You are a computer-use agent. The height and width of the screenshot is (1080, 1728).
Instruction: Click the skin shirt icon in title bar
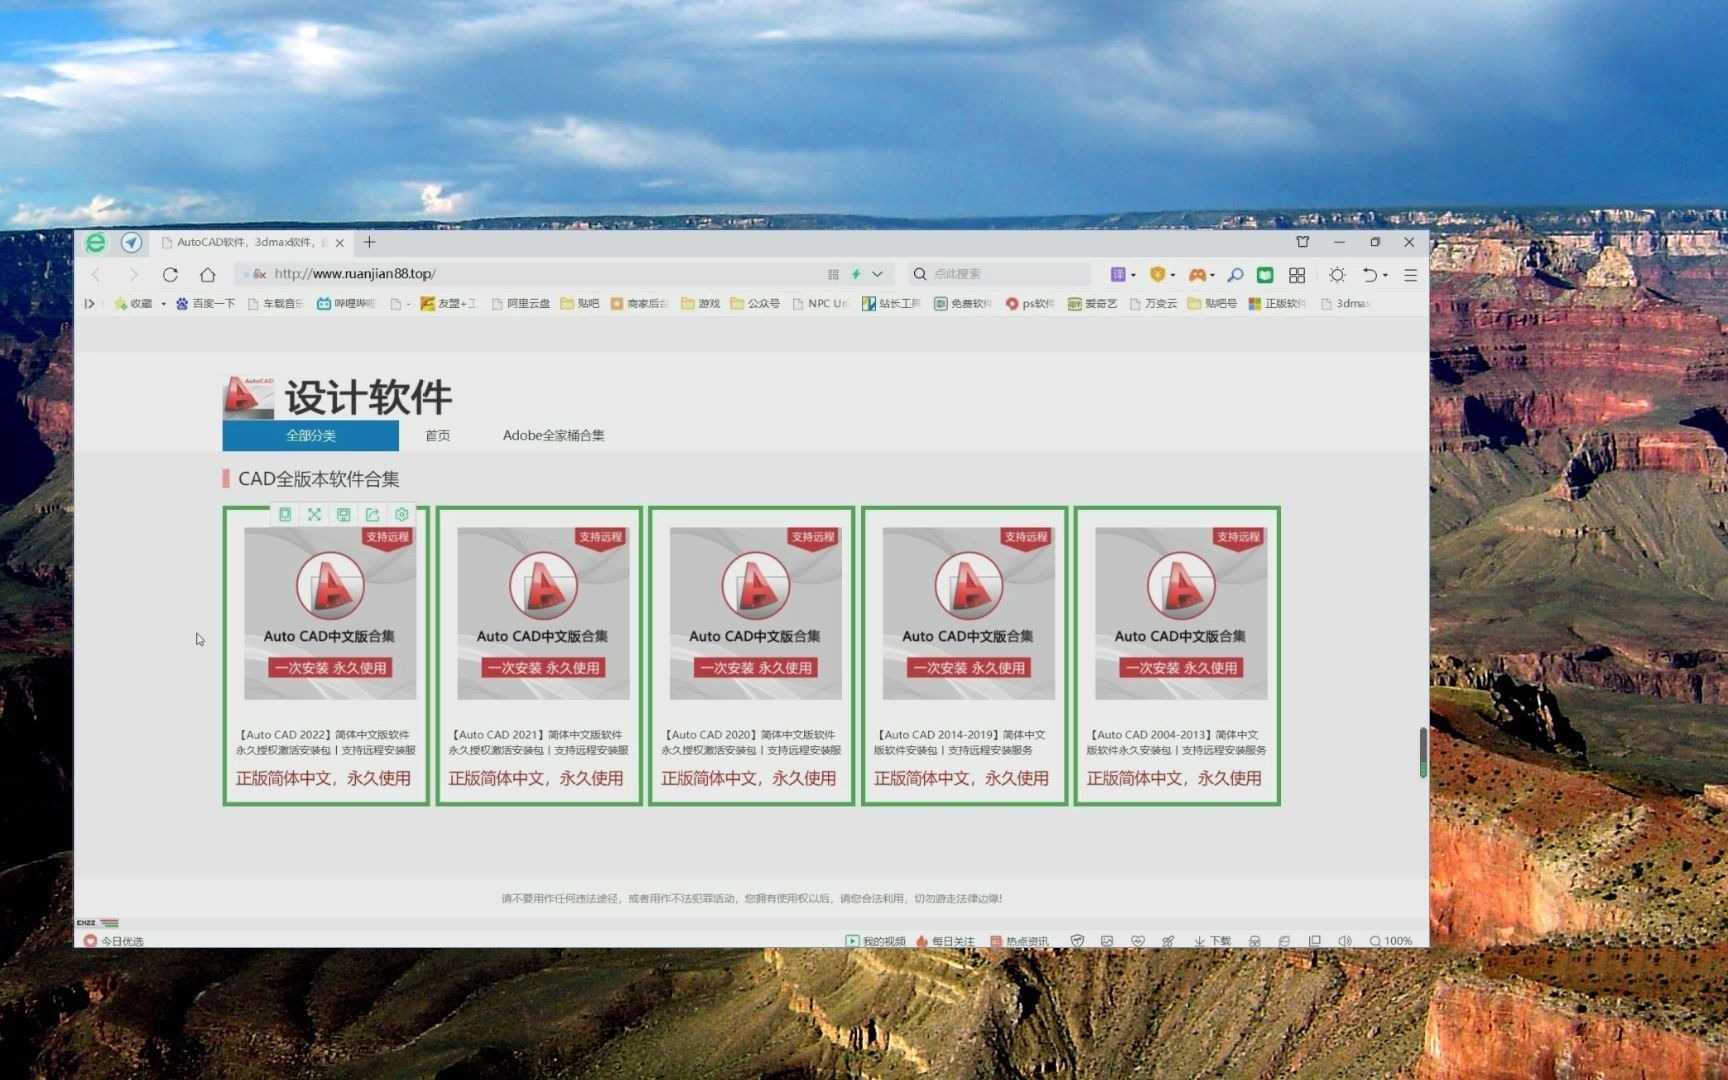click(1302, 242)
